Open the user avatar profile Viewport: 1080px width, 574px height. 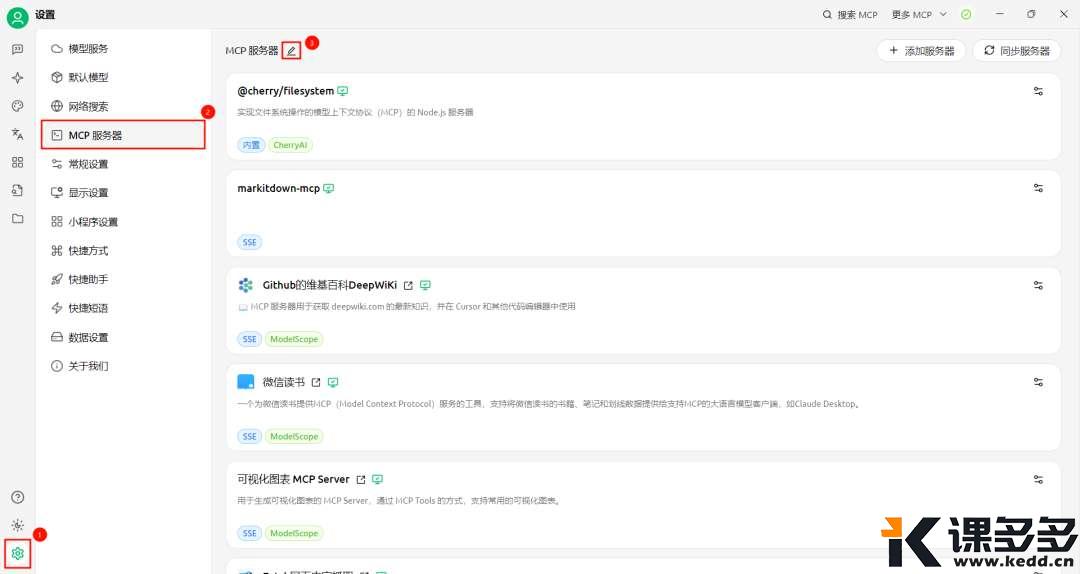click(x=17, y=17)
